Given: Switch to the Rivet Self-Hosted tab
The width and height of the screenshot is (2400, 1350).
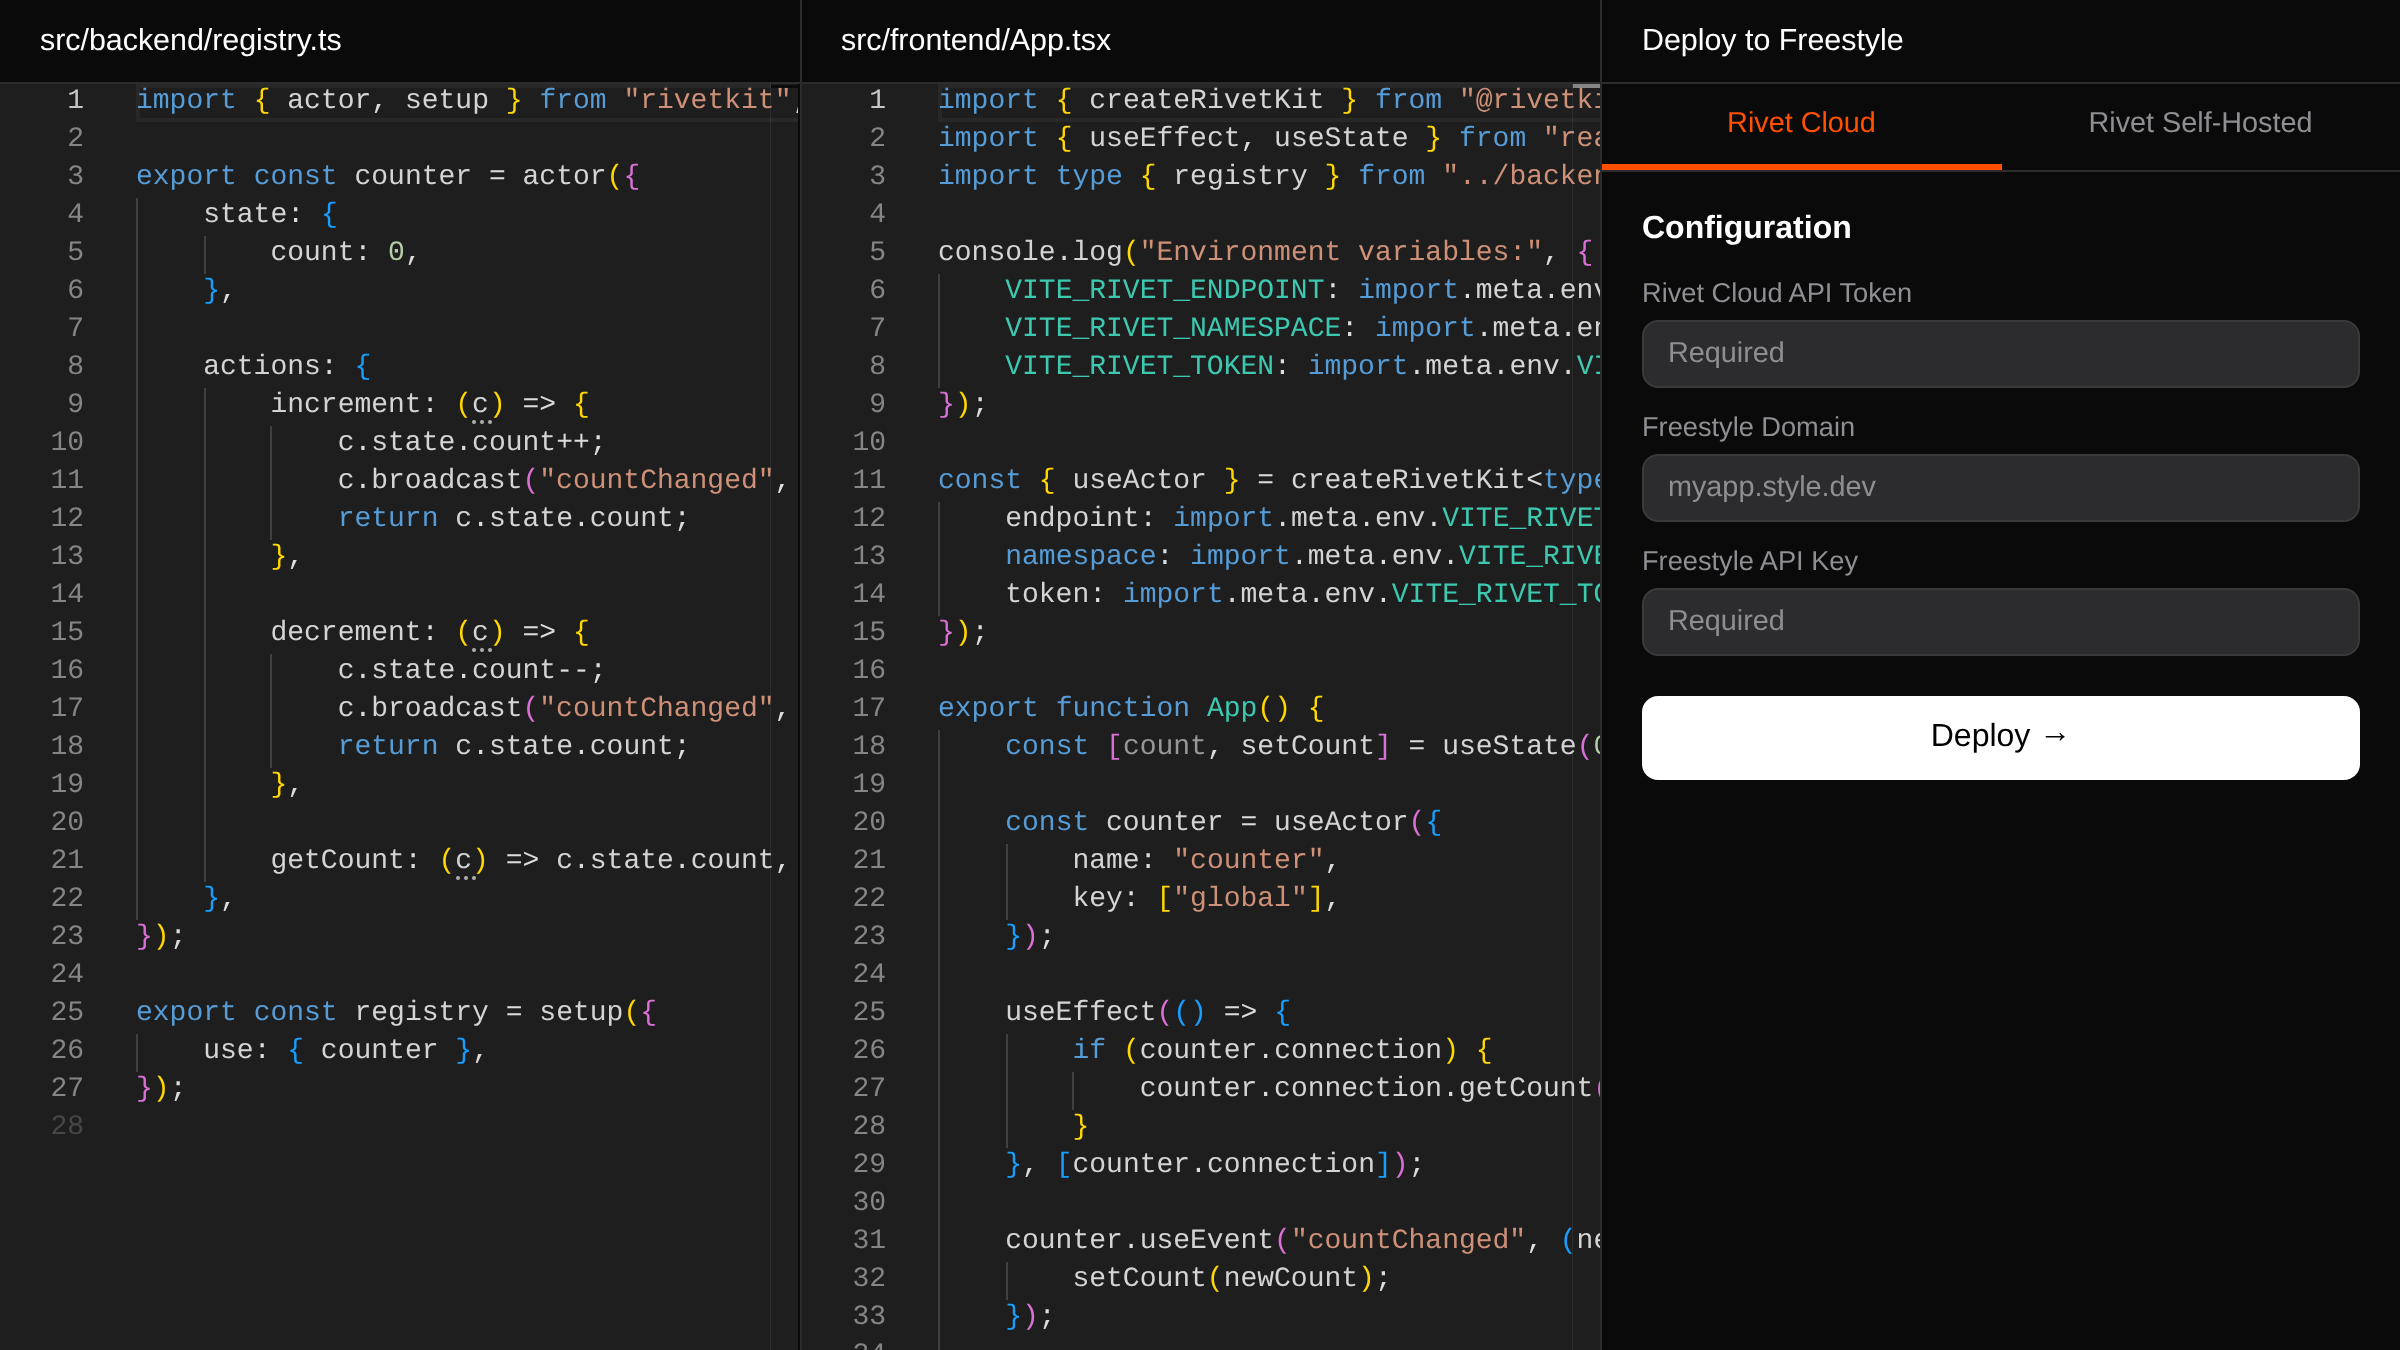Looking at the screenshot, I should click(2199, 123).
